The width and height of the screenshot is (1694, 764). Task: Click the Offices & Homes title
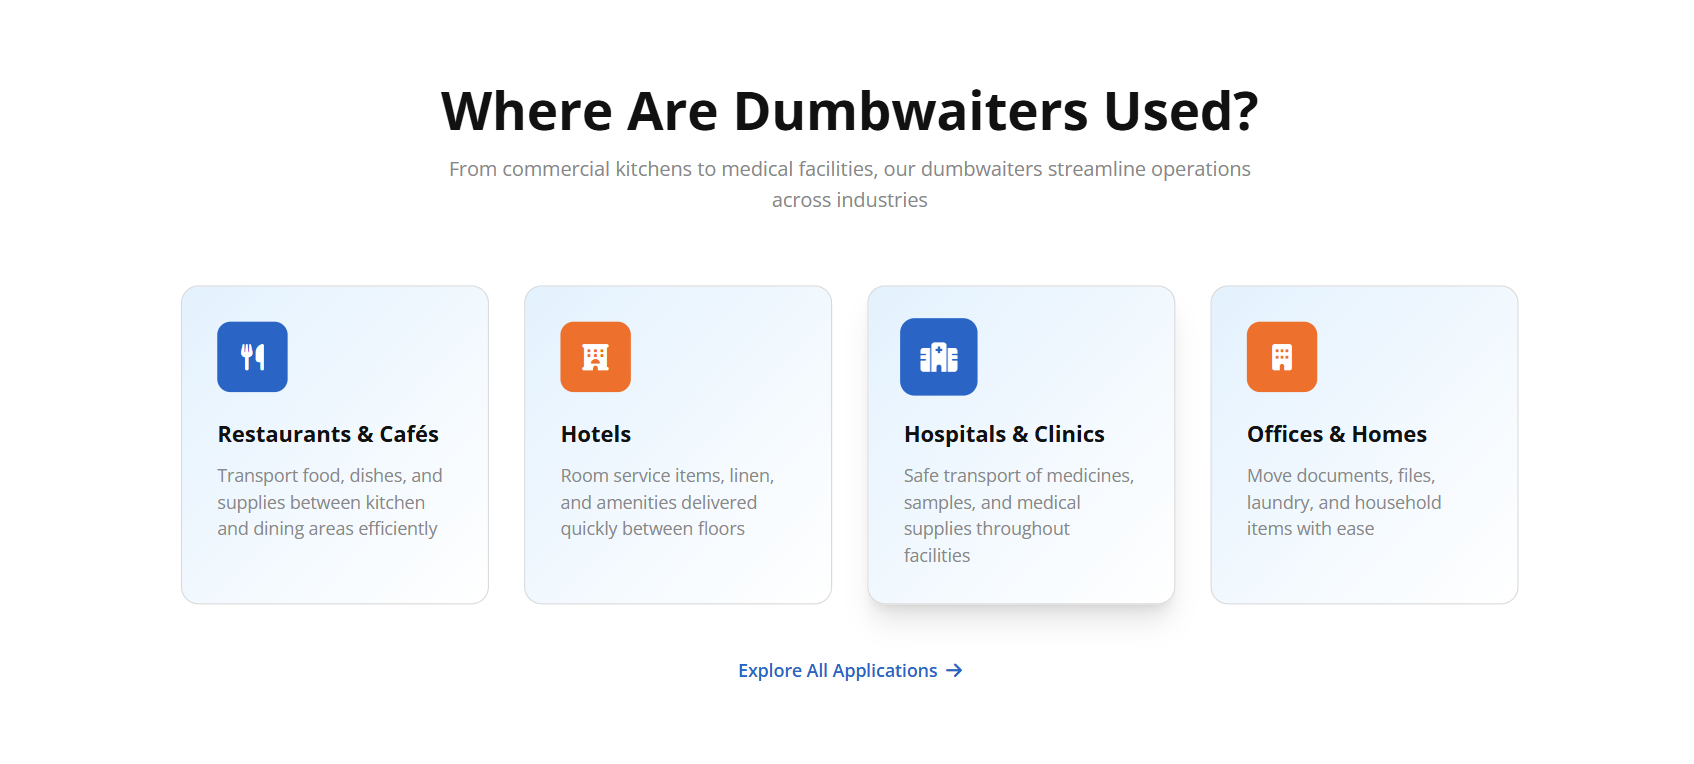(1336, 434)
